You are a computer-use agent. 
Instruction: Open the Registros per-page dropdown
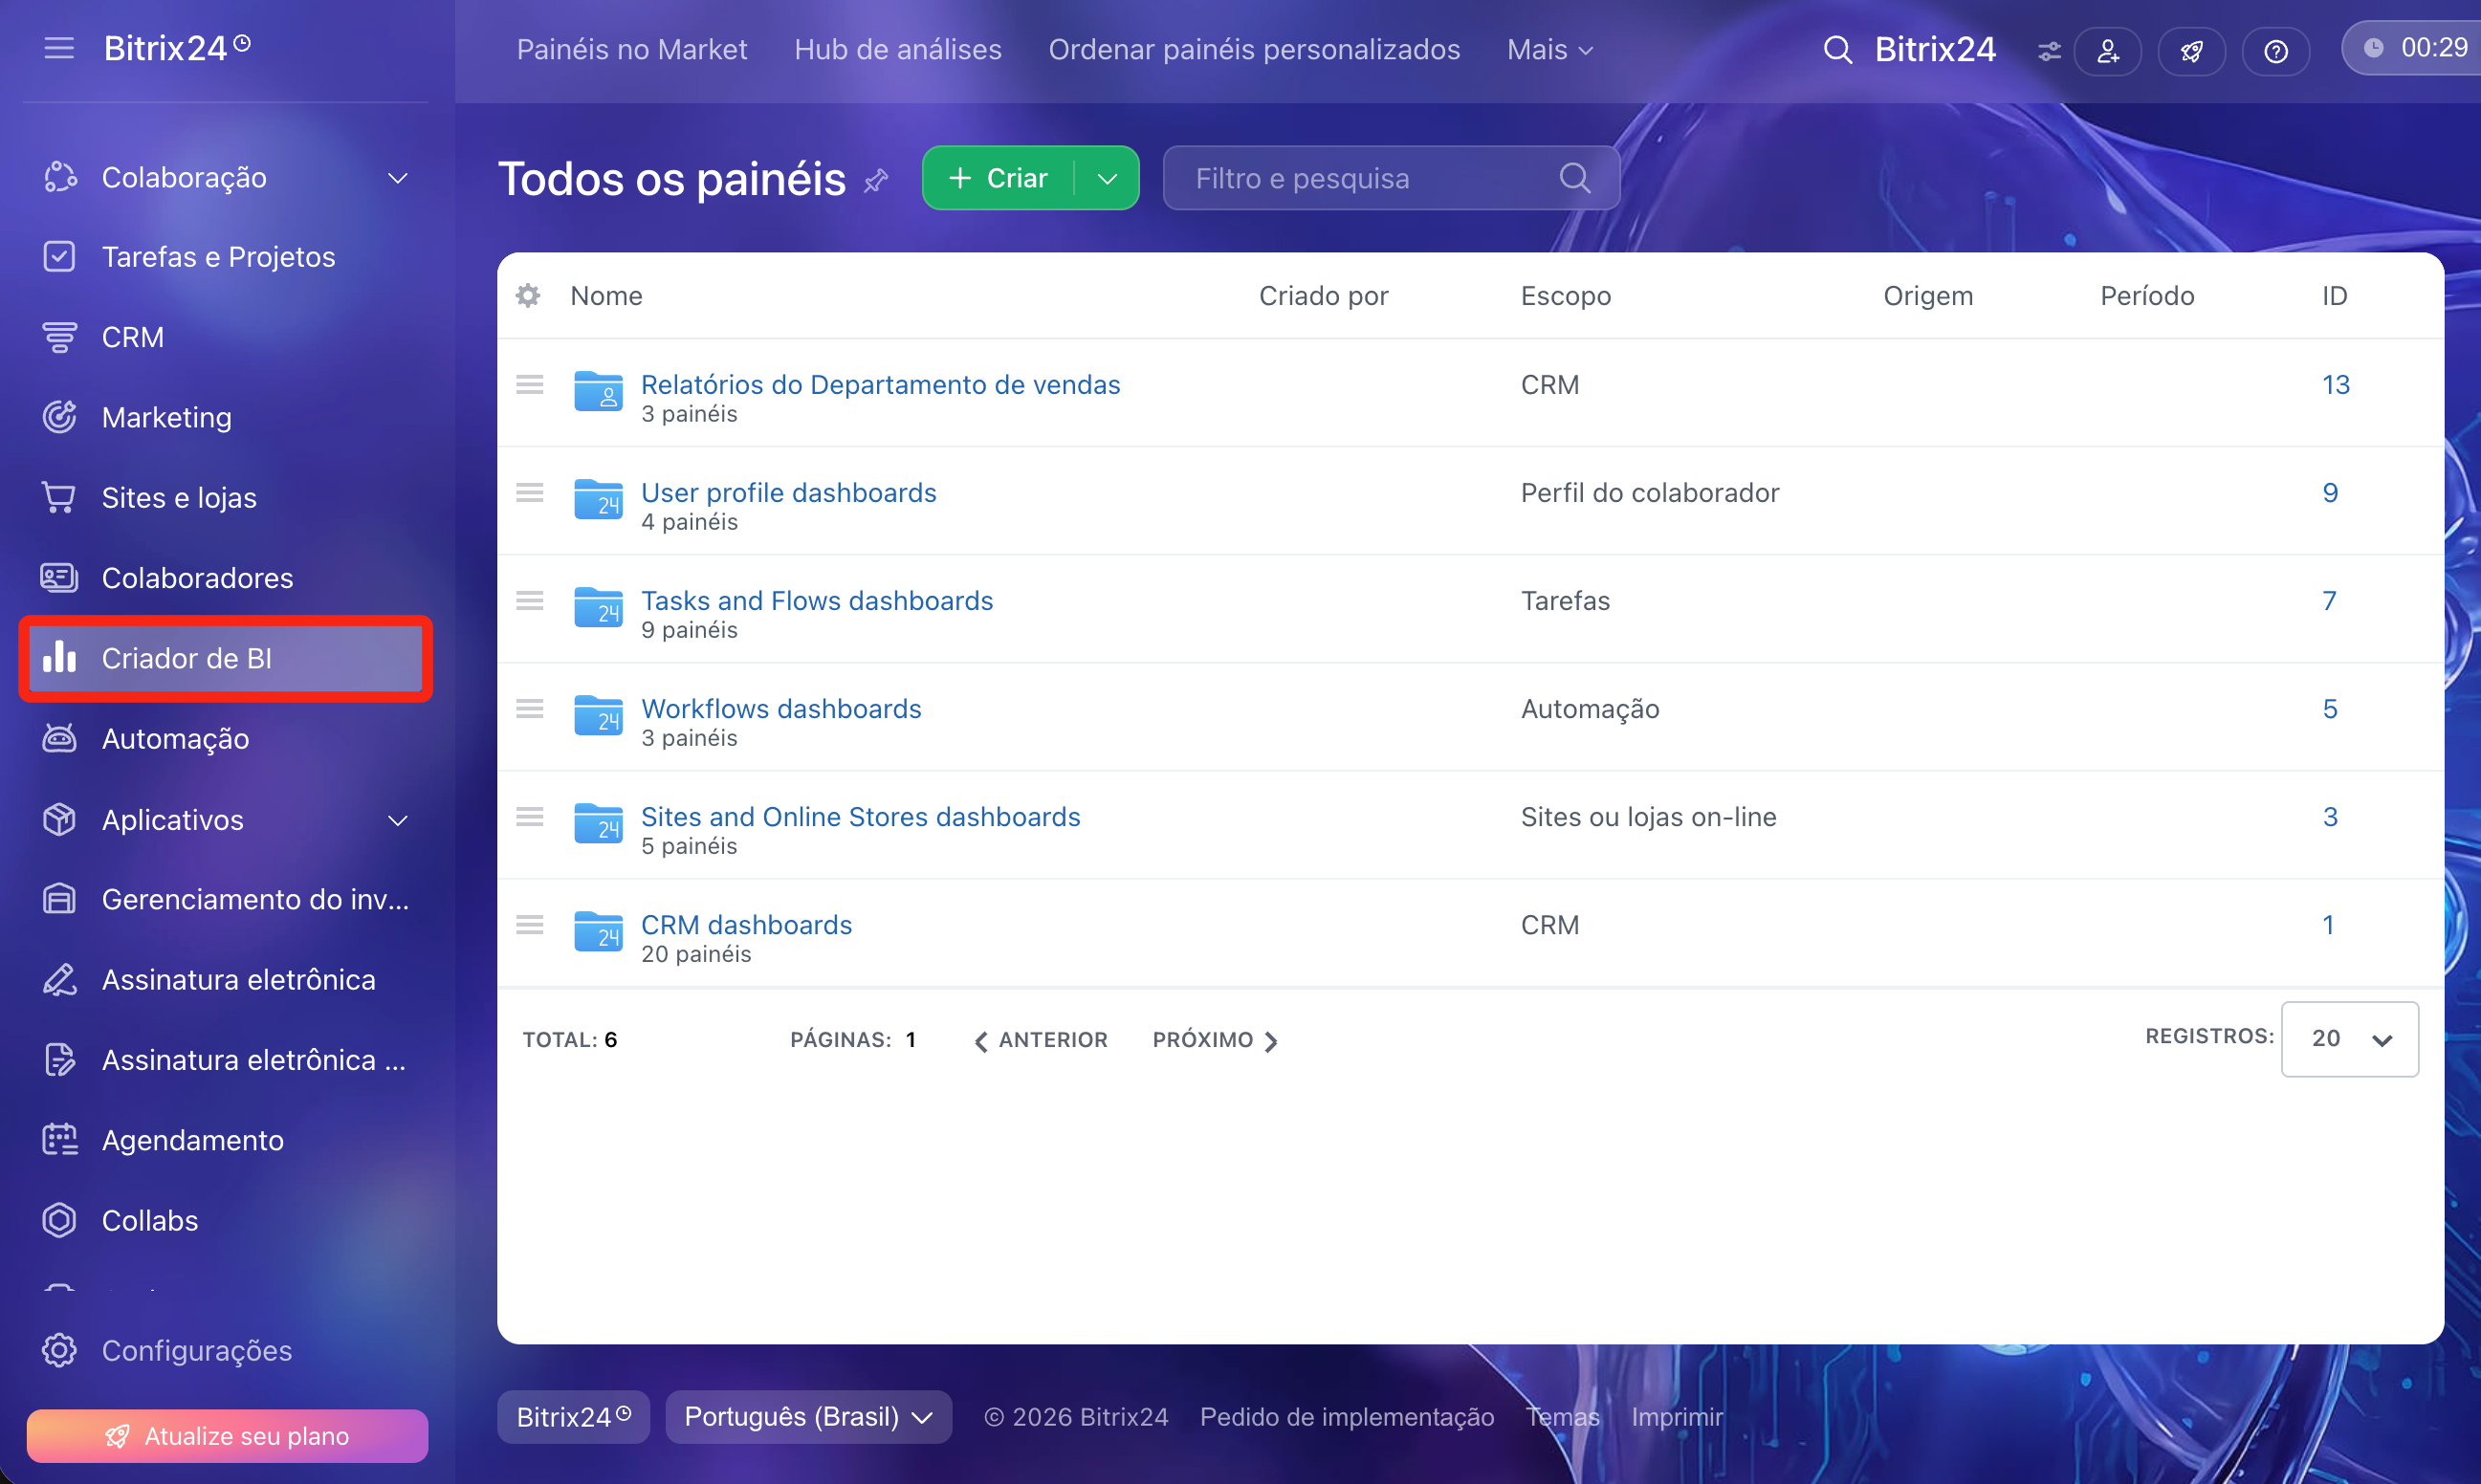tap(2349, 1039)
